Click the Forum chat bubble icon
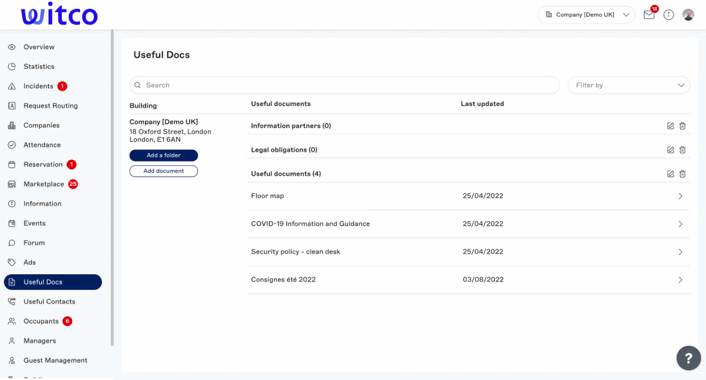706x380 pixels. pyautogui.click(x=12, y=243)
